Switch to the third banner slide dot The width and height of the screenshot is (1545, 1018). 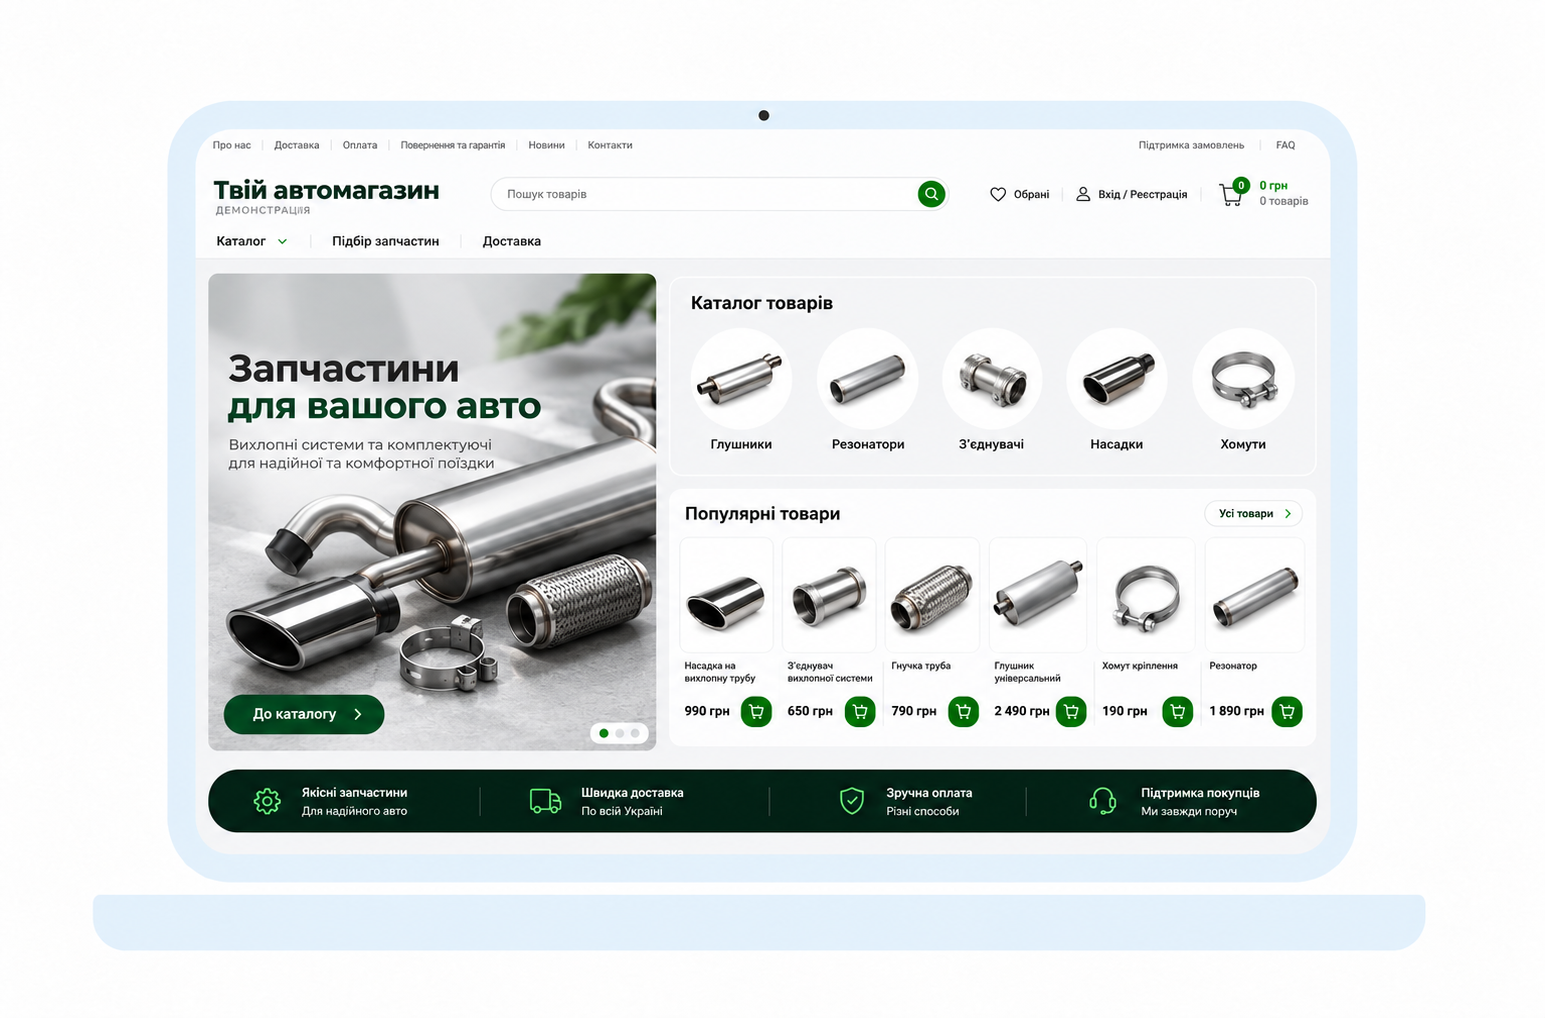click(635, 733)
